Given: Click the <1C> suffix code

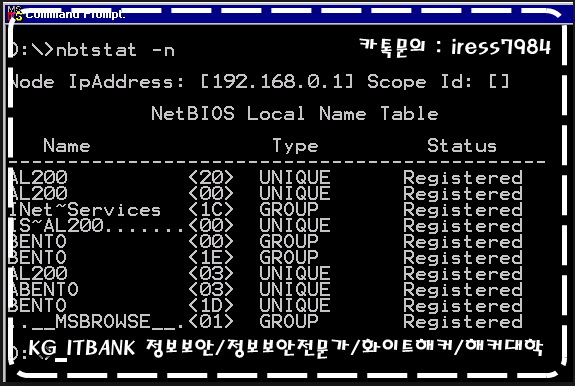Looking at the screenshot, I should tap(211, 210).
